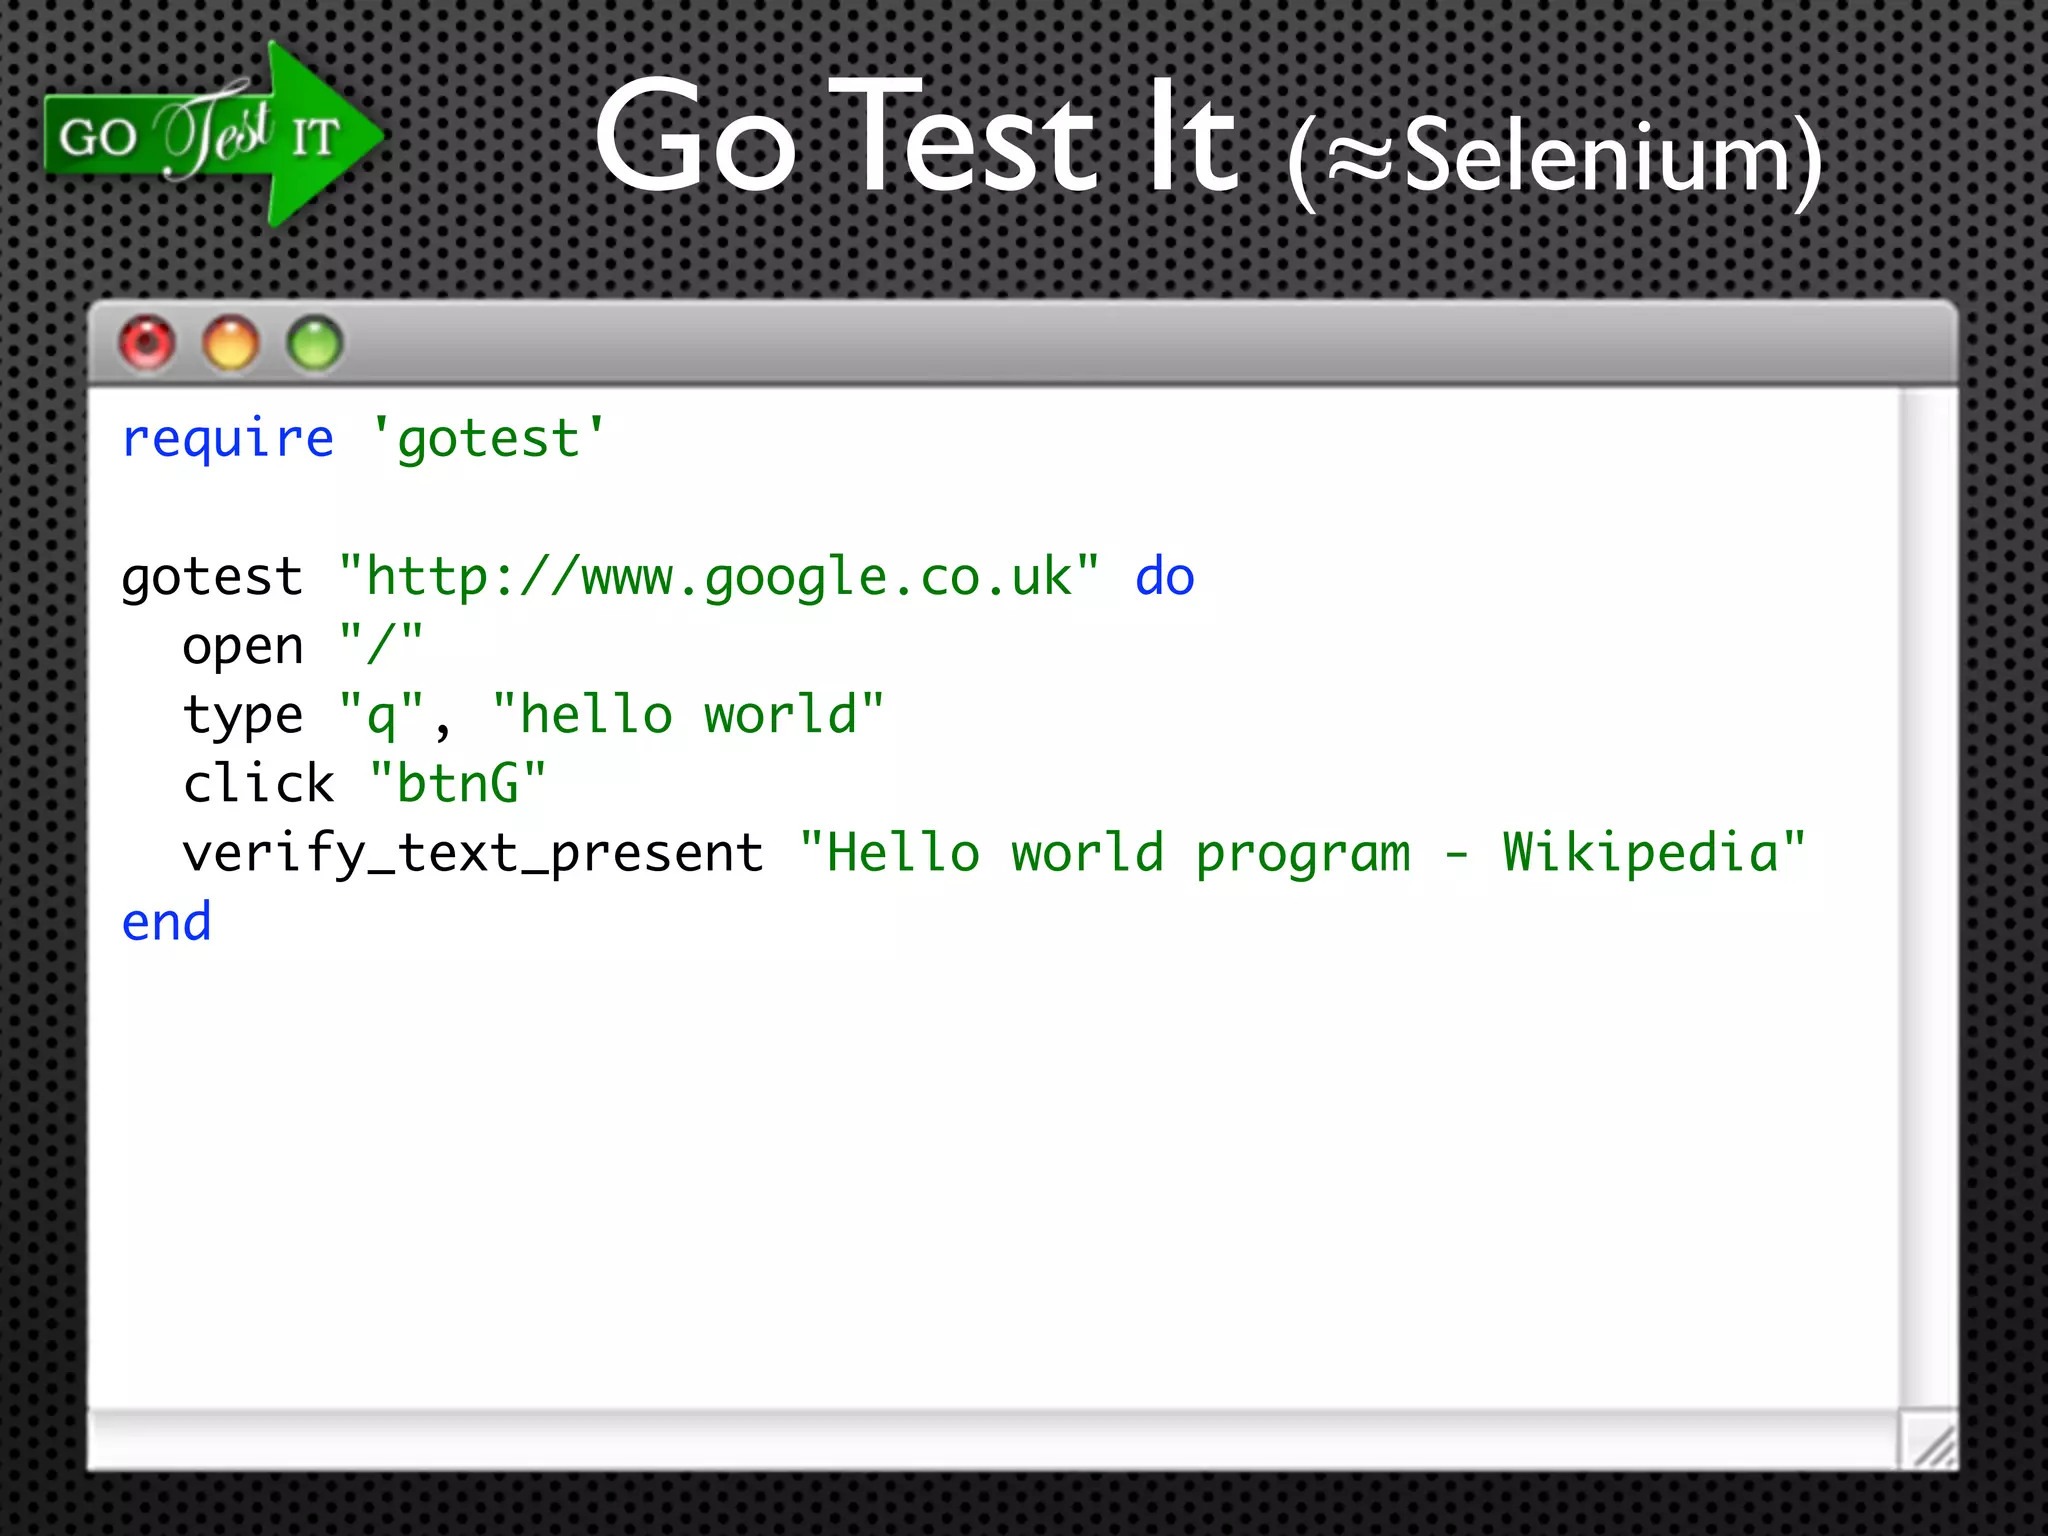2048x1536 pixels.
Task: Click the 'gotest' string on first line
Action: [488, 439]
